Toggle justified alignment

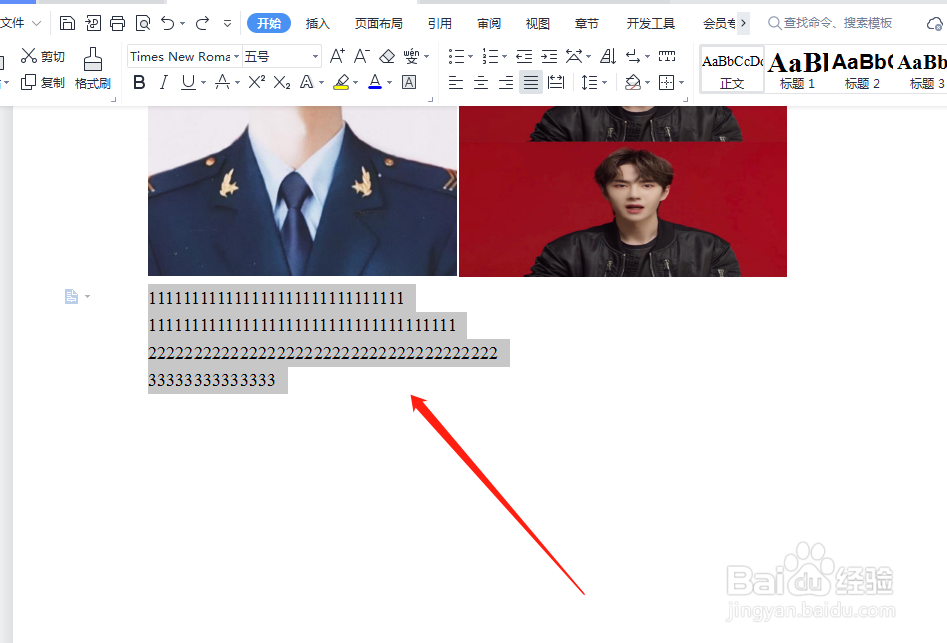(531, 82)
